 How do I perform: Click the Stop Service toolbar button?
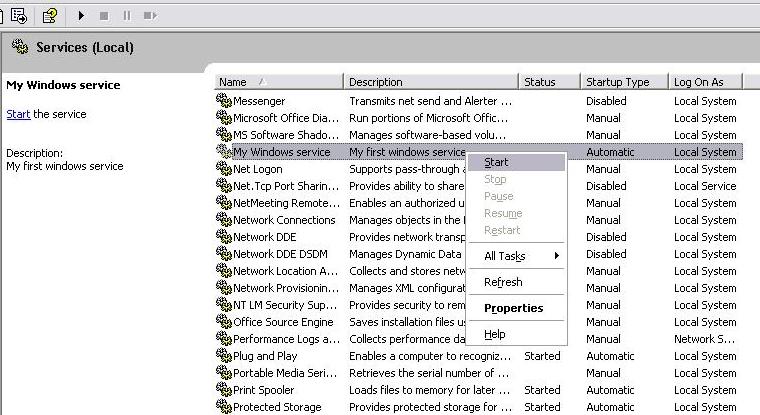pyautogui.click(x=104, y=16)
